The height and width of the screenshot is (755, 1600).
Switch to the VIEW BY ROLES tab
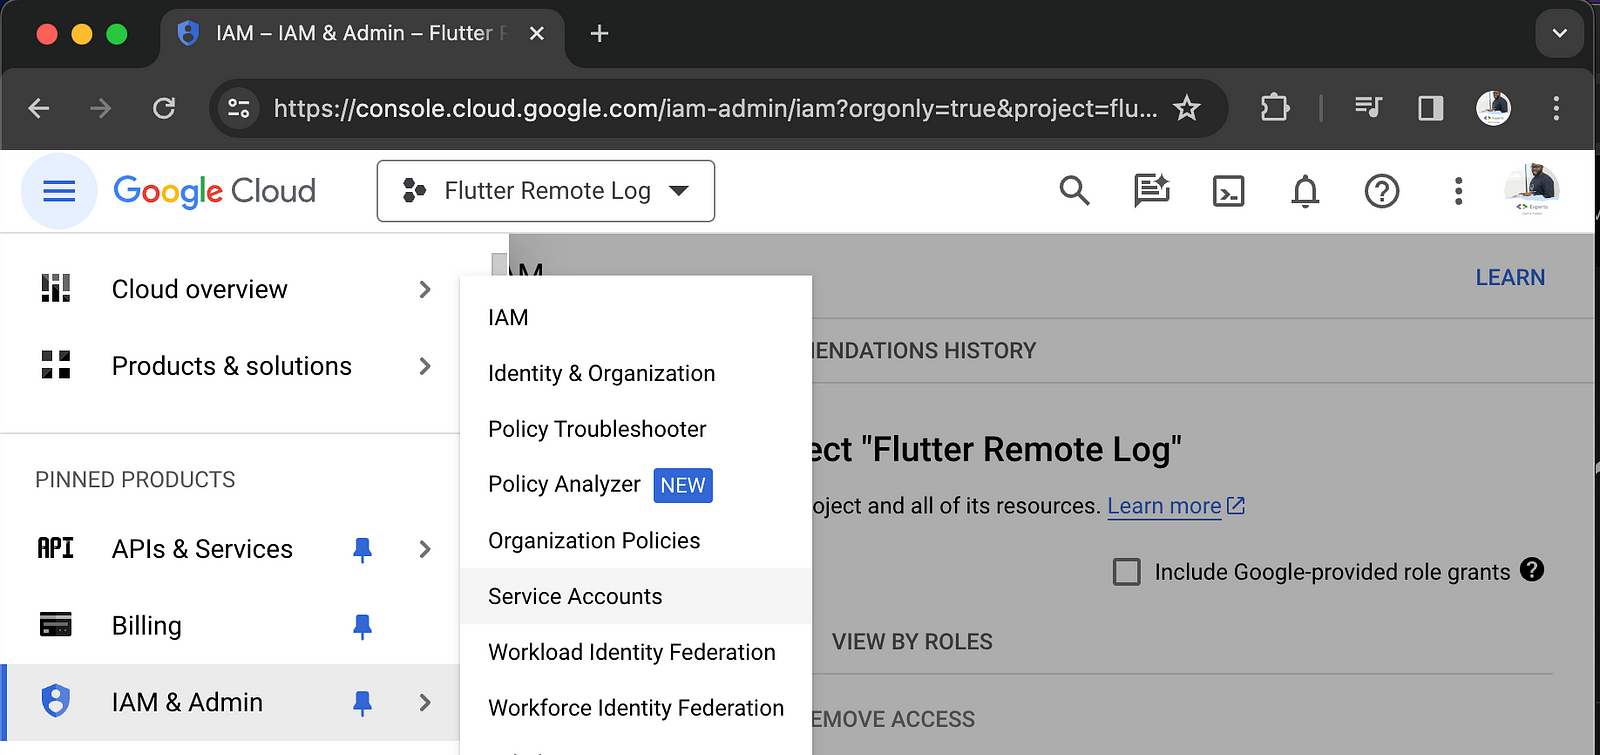(912, 642)
